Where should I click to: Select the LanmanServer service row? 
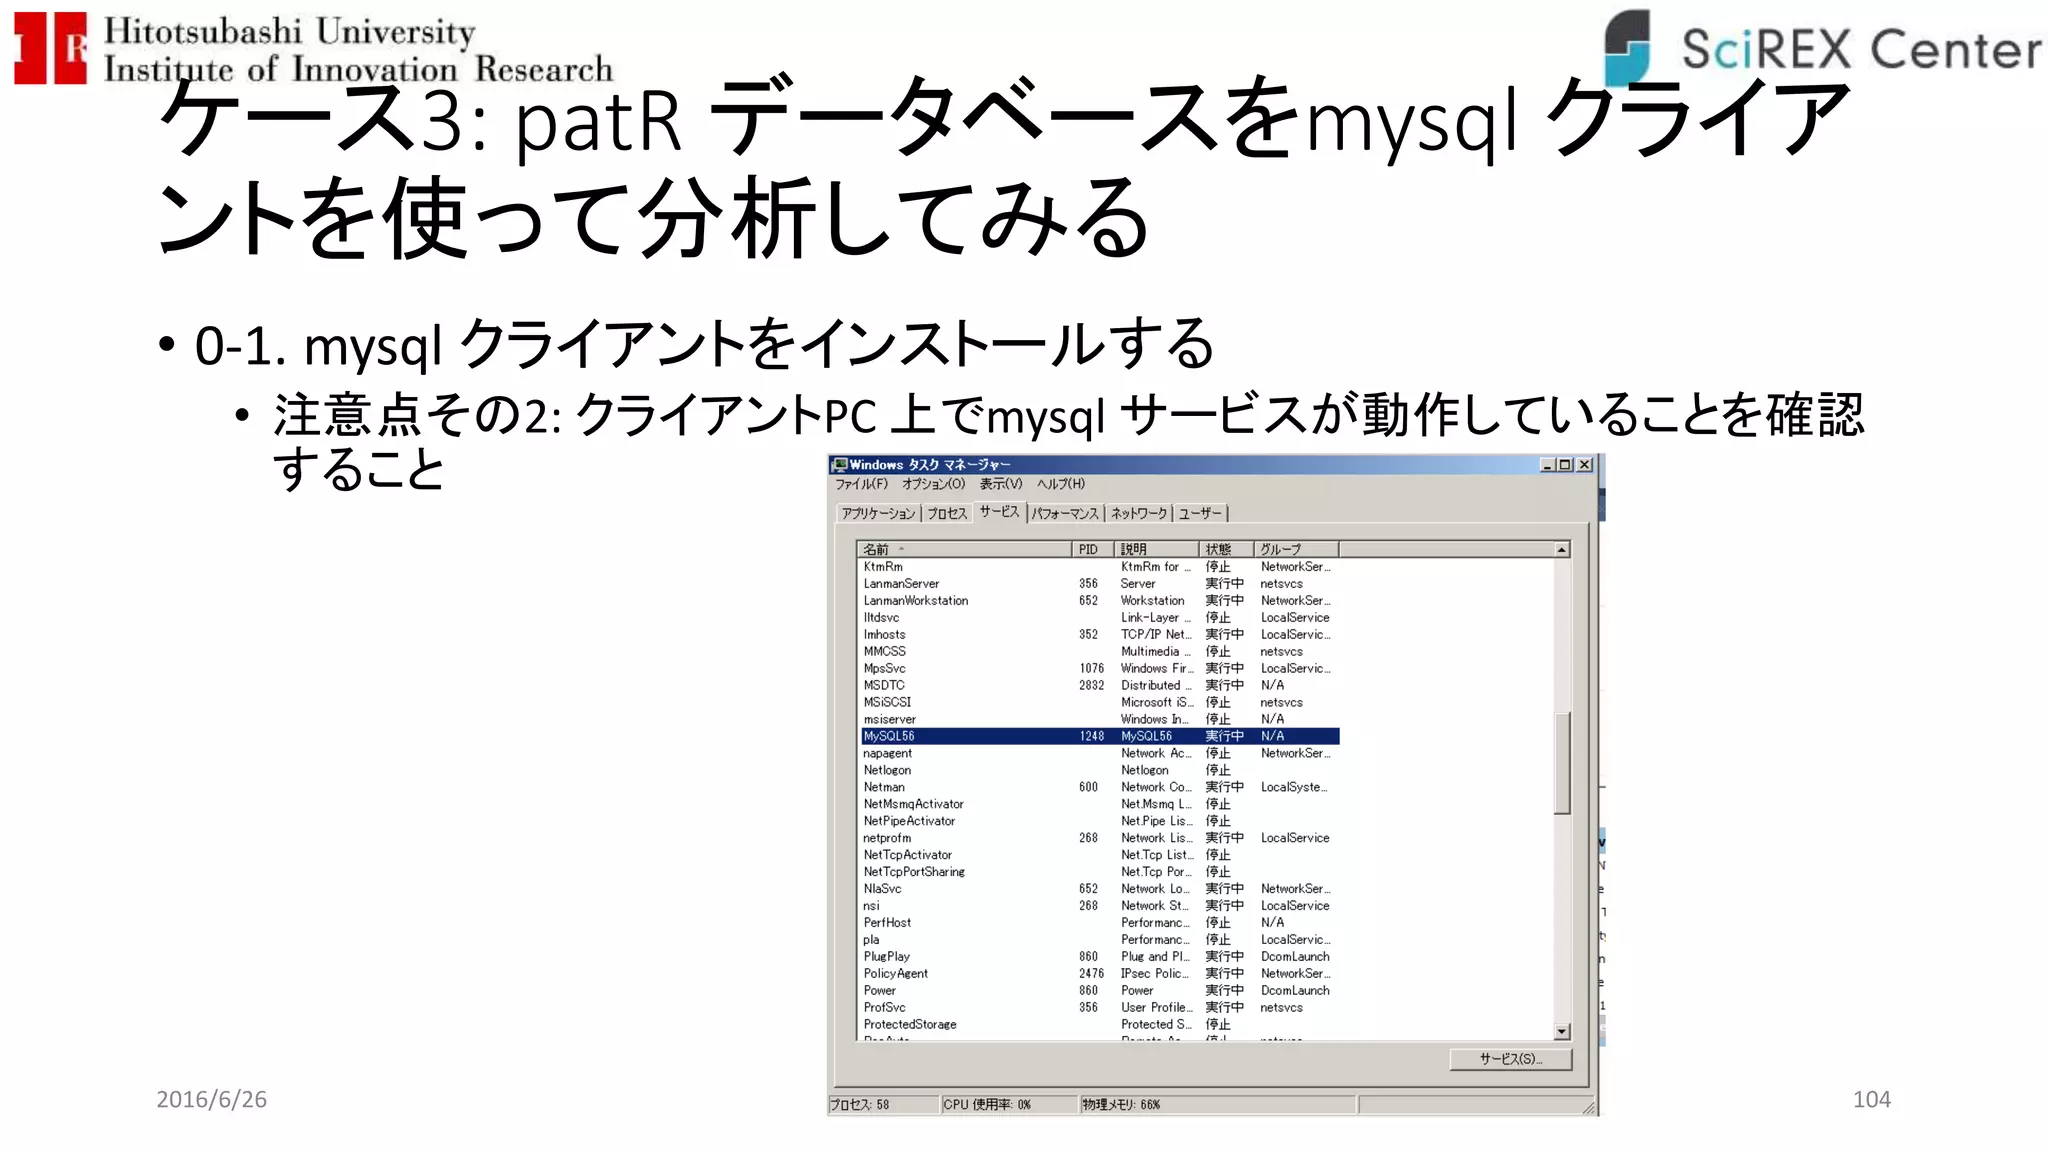(x=1100, y=584)
